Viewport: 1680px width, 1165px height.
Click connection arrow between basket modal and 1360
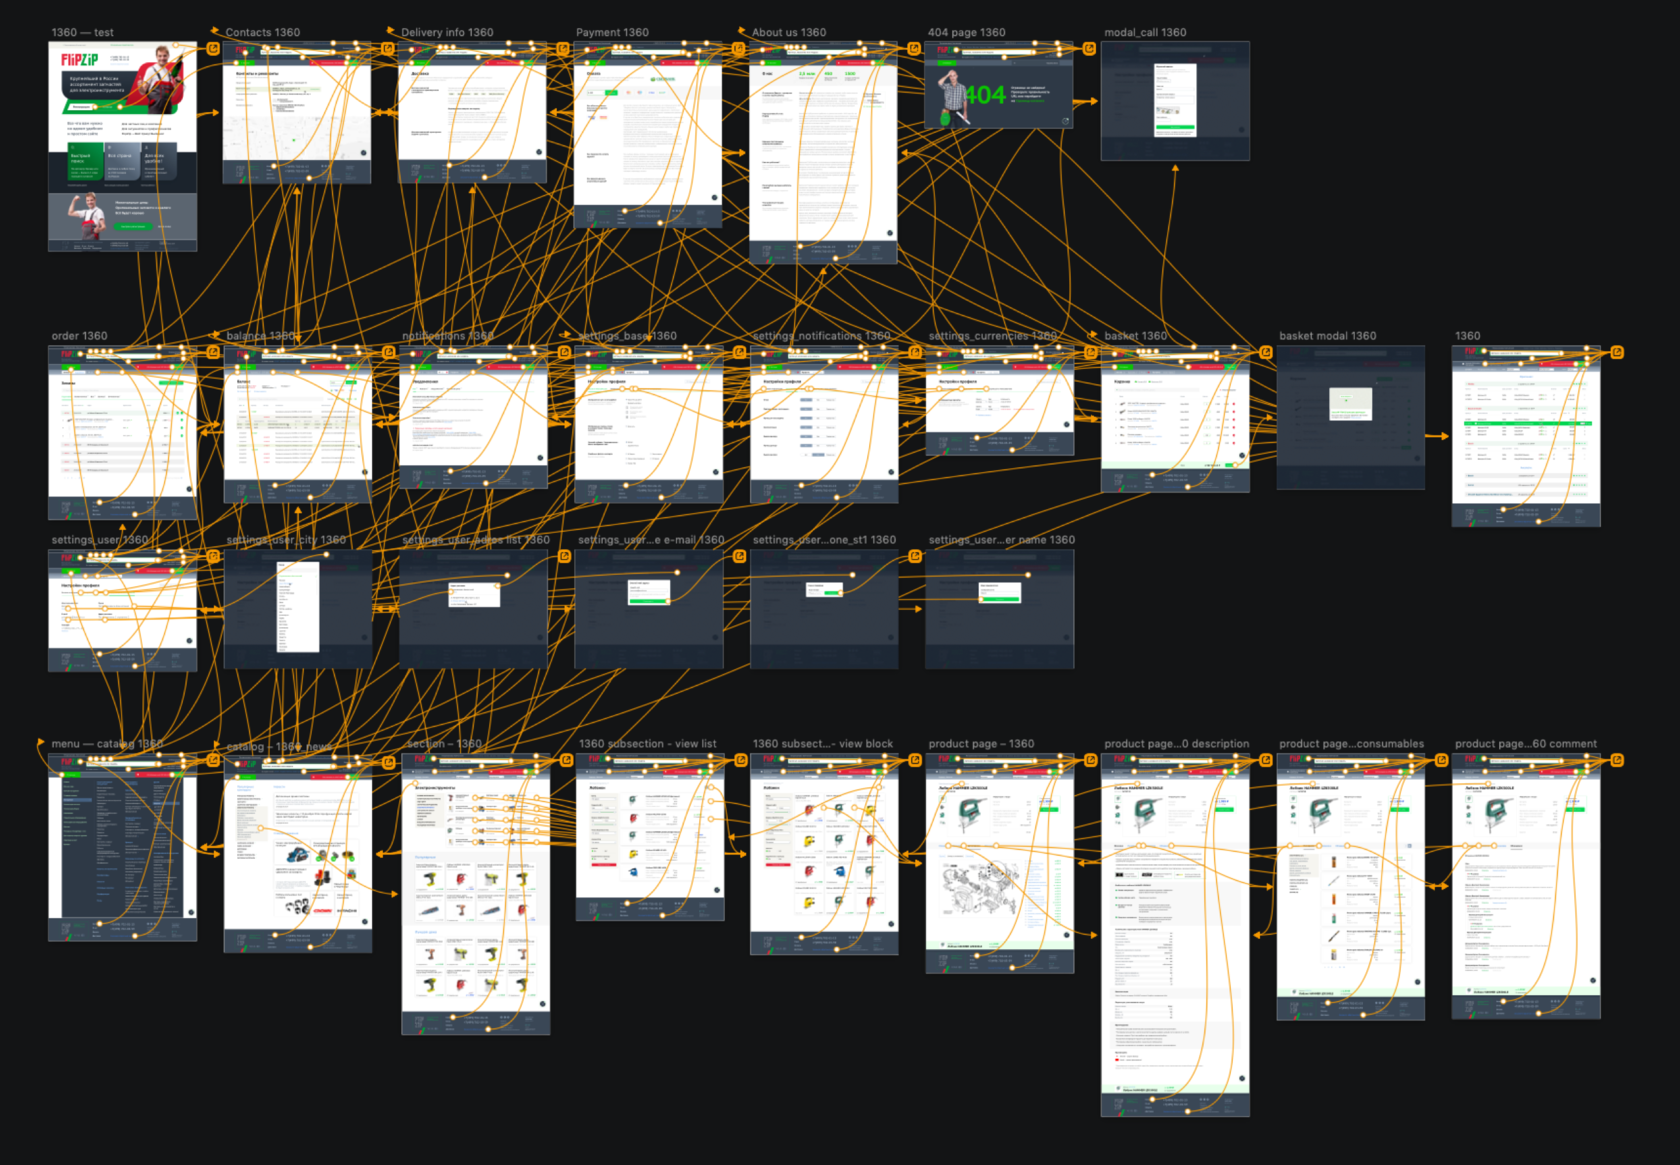click(x=1437, y=436)
